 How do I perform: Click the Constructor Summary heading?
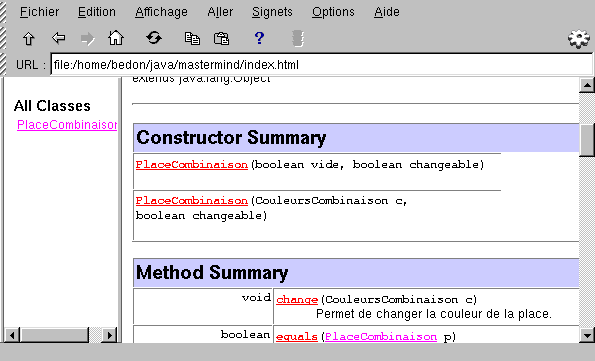pyautogui.click(x=231, y=137)
